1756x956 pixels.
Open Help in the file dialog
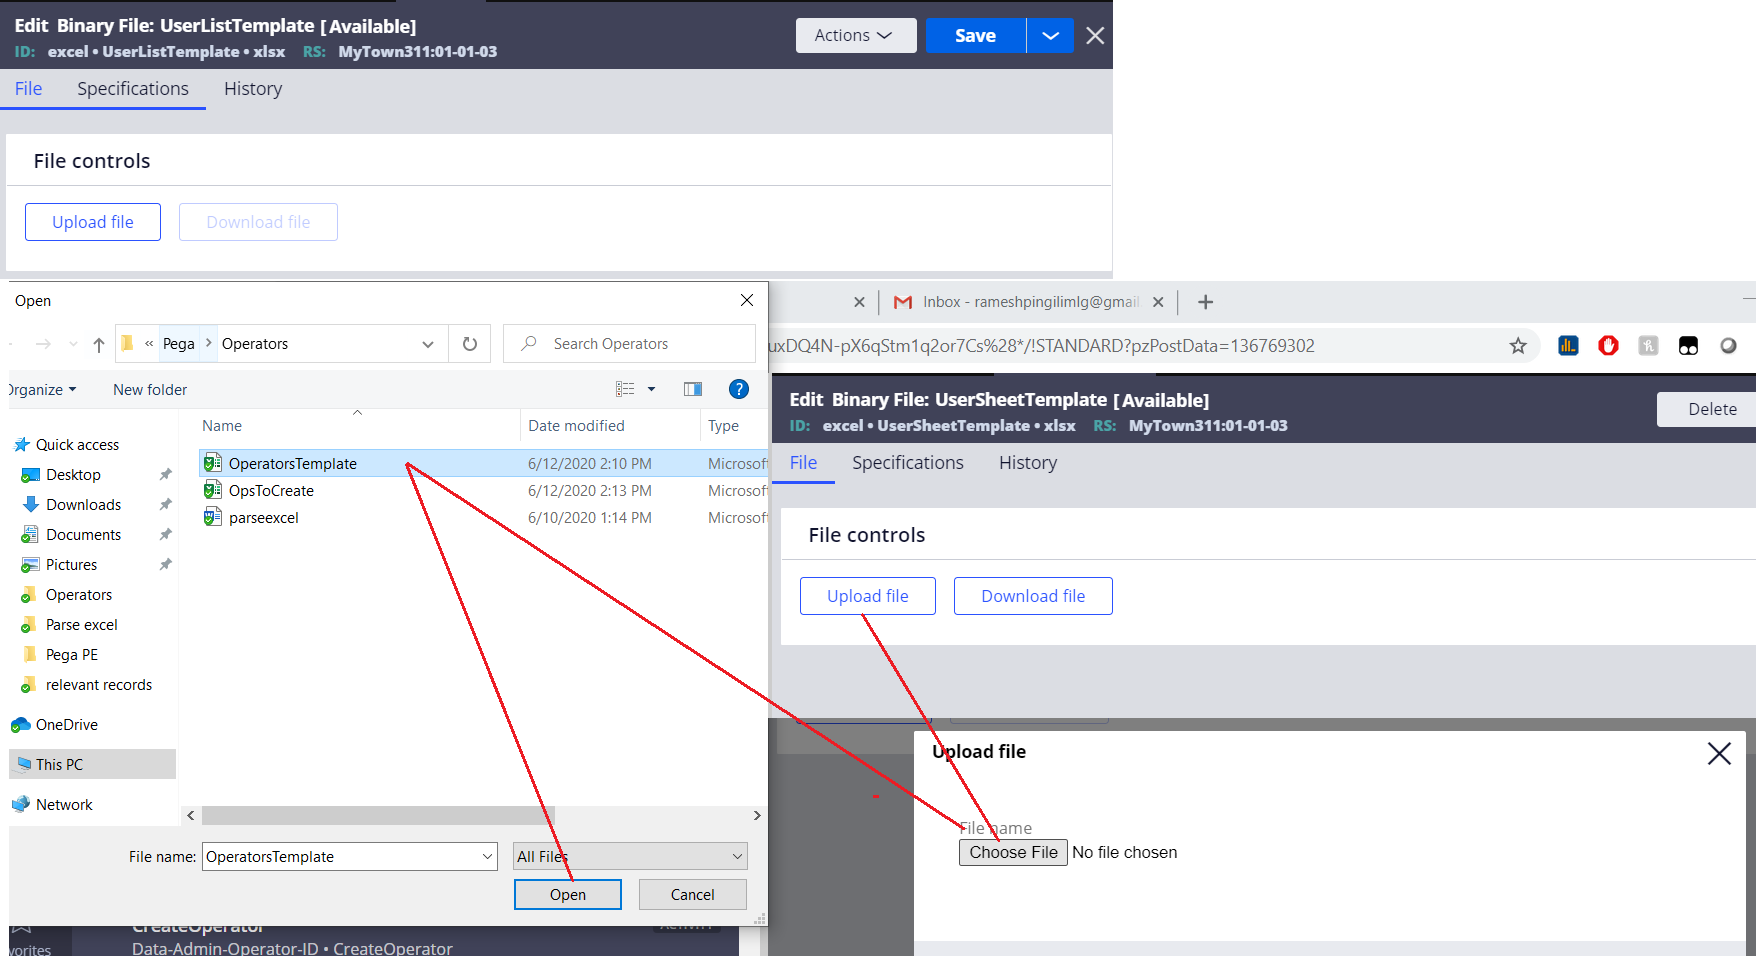pyautogui.click(x=739, y=389)
